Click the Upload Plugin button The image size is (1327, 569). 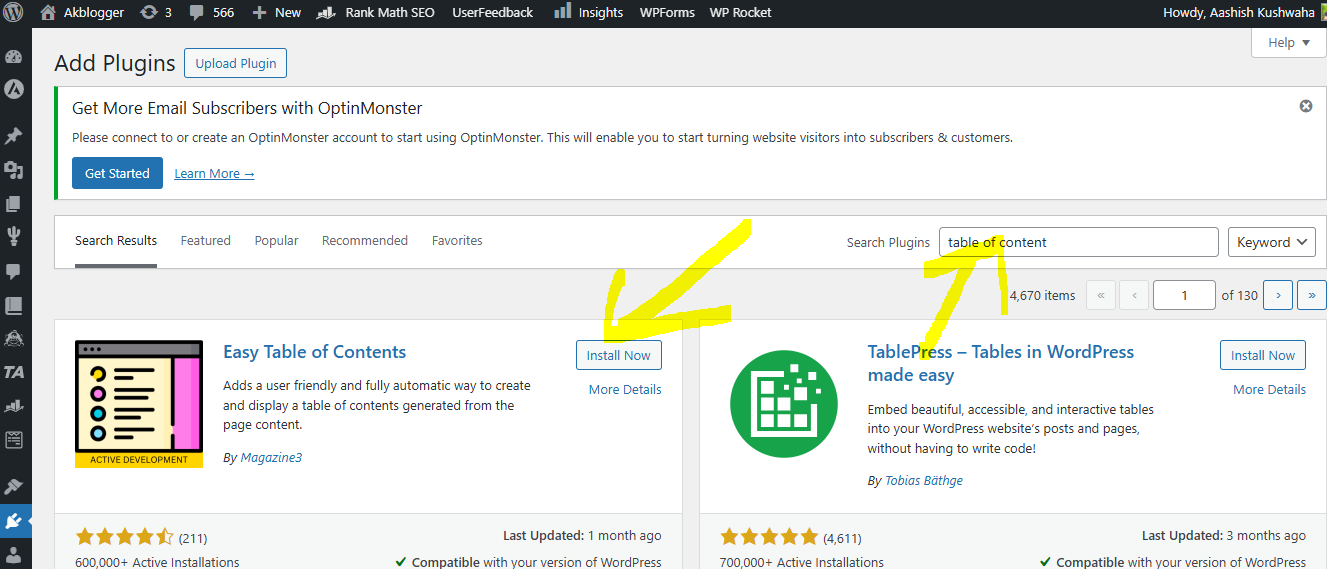point(236,63)
